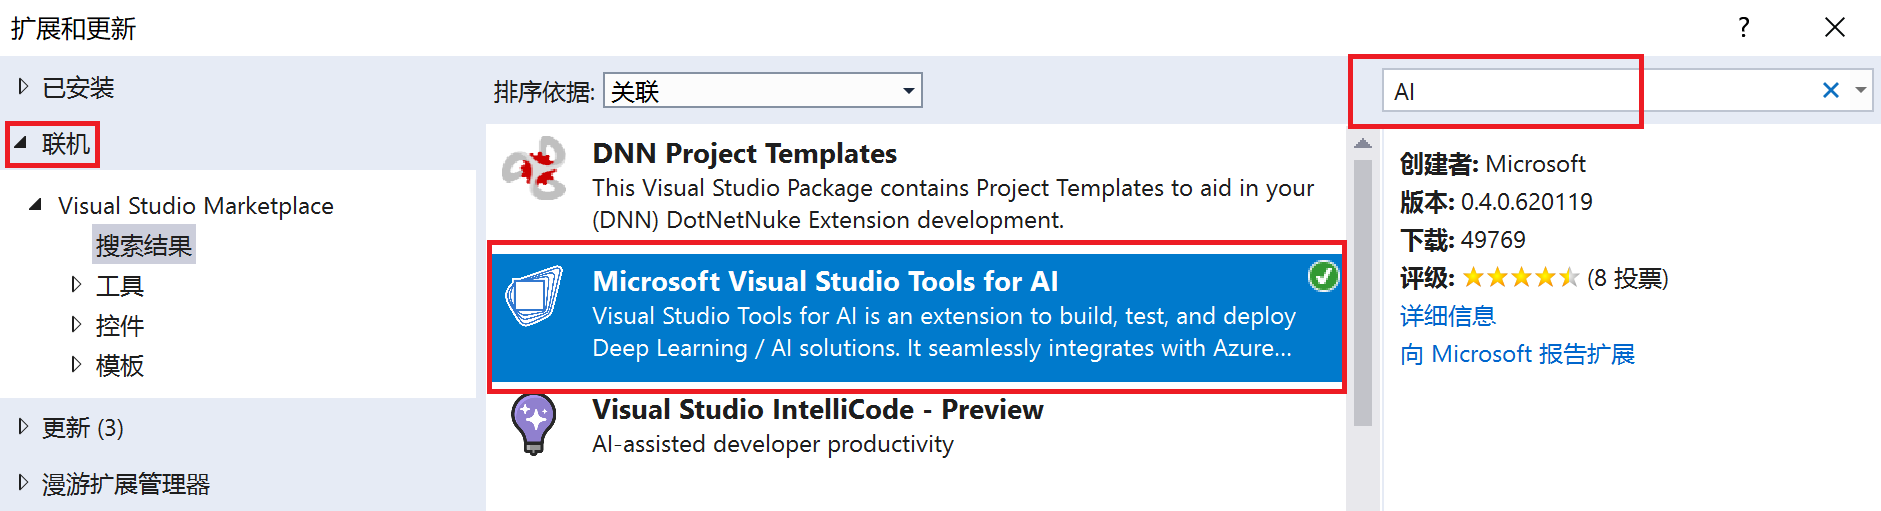Open the 排序依据 sort dropdown
The height and width of the screenshot is (511, 1881).
[908, 91]
